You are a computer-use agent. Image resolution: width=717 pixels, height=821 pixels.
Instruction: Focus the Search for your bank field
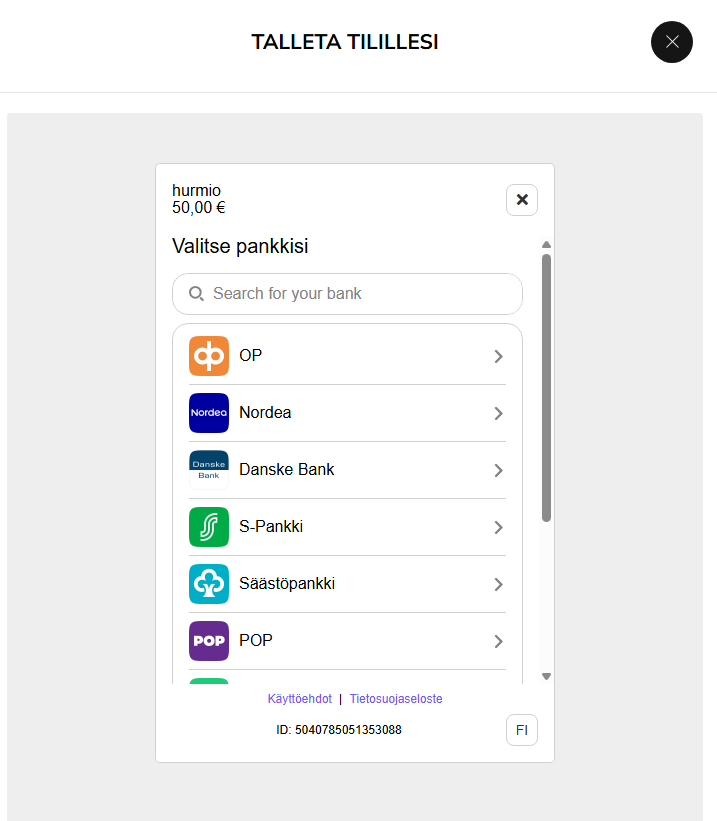360,294
